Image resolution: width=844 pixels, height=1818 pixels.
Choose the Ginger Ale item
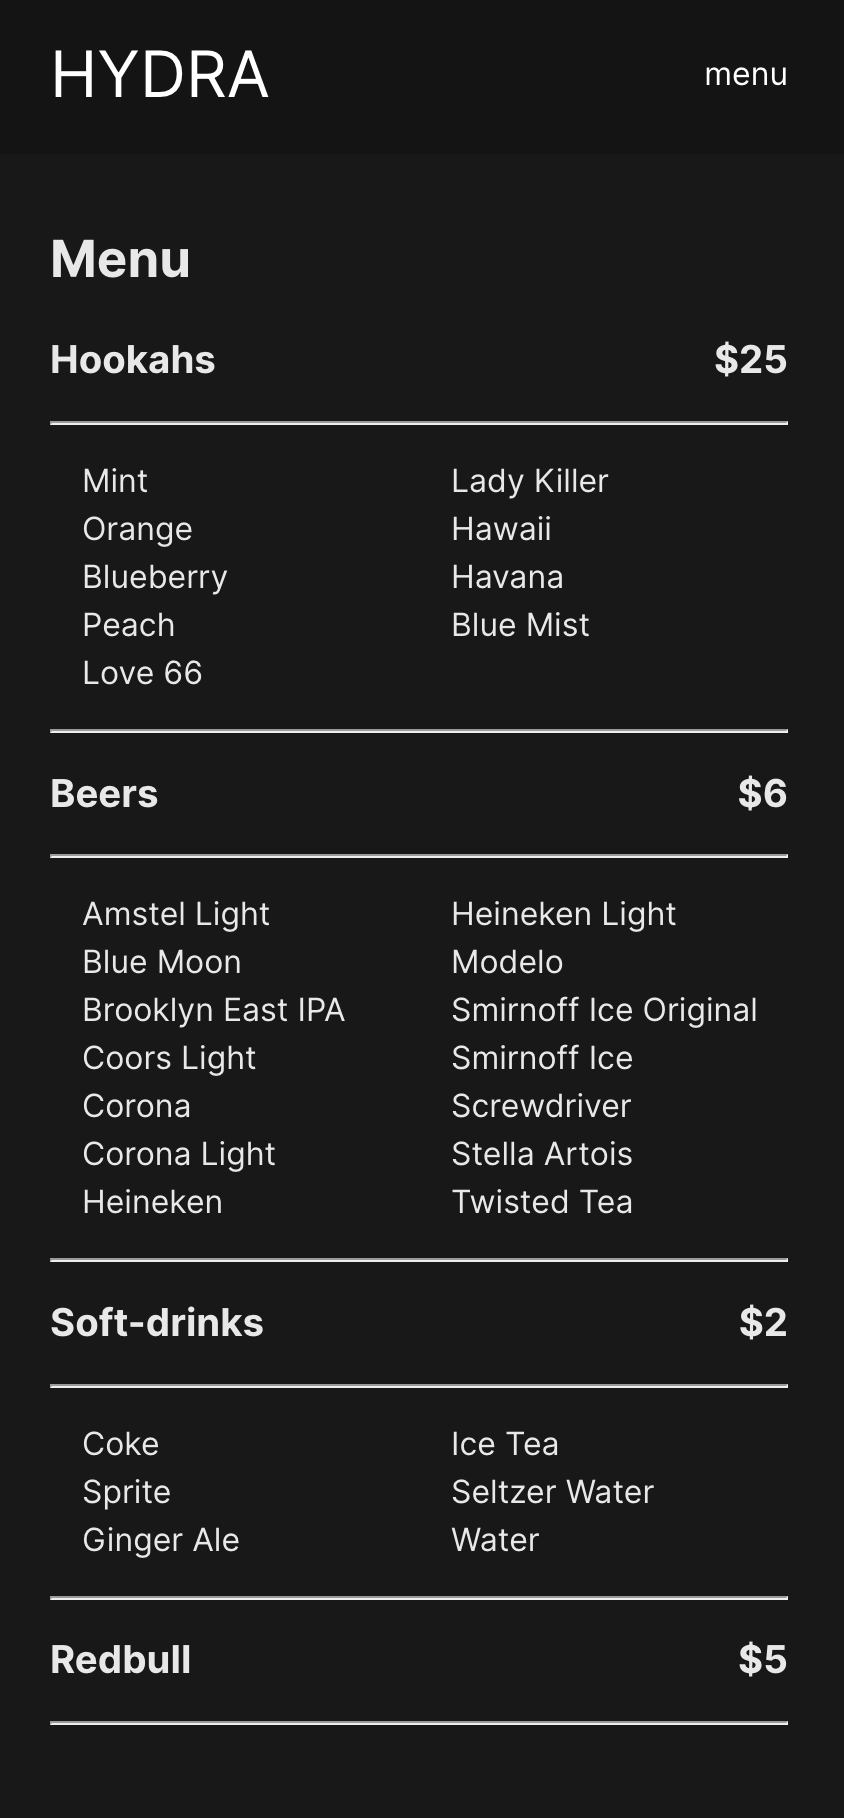coord(161,1540)
